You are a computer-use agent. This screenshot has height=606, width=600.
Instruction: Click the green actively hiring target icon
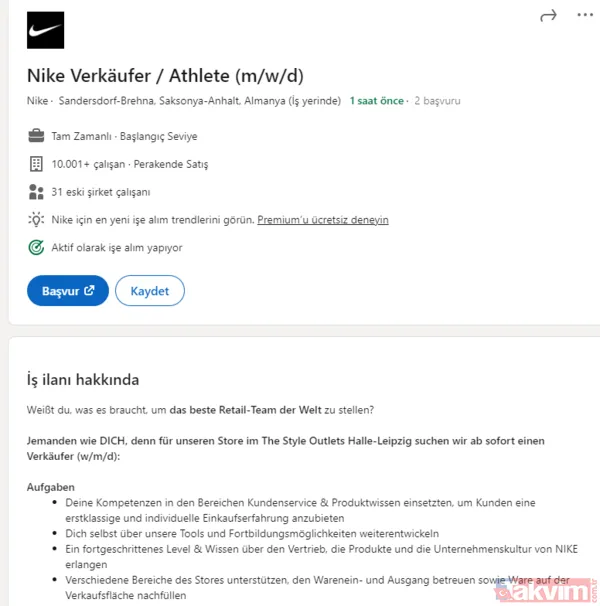pos(36,247)
